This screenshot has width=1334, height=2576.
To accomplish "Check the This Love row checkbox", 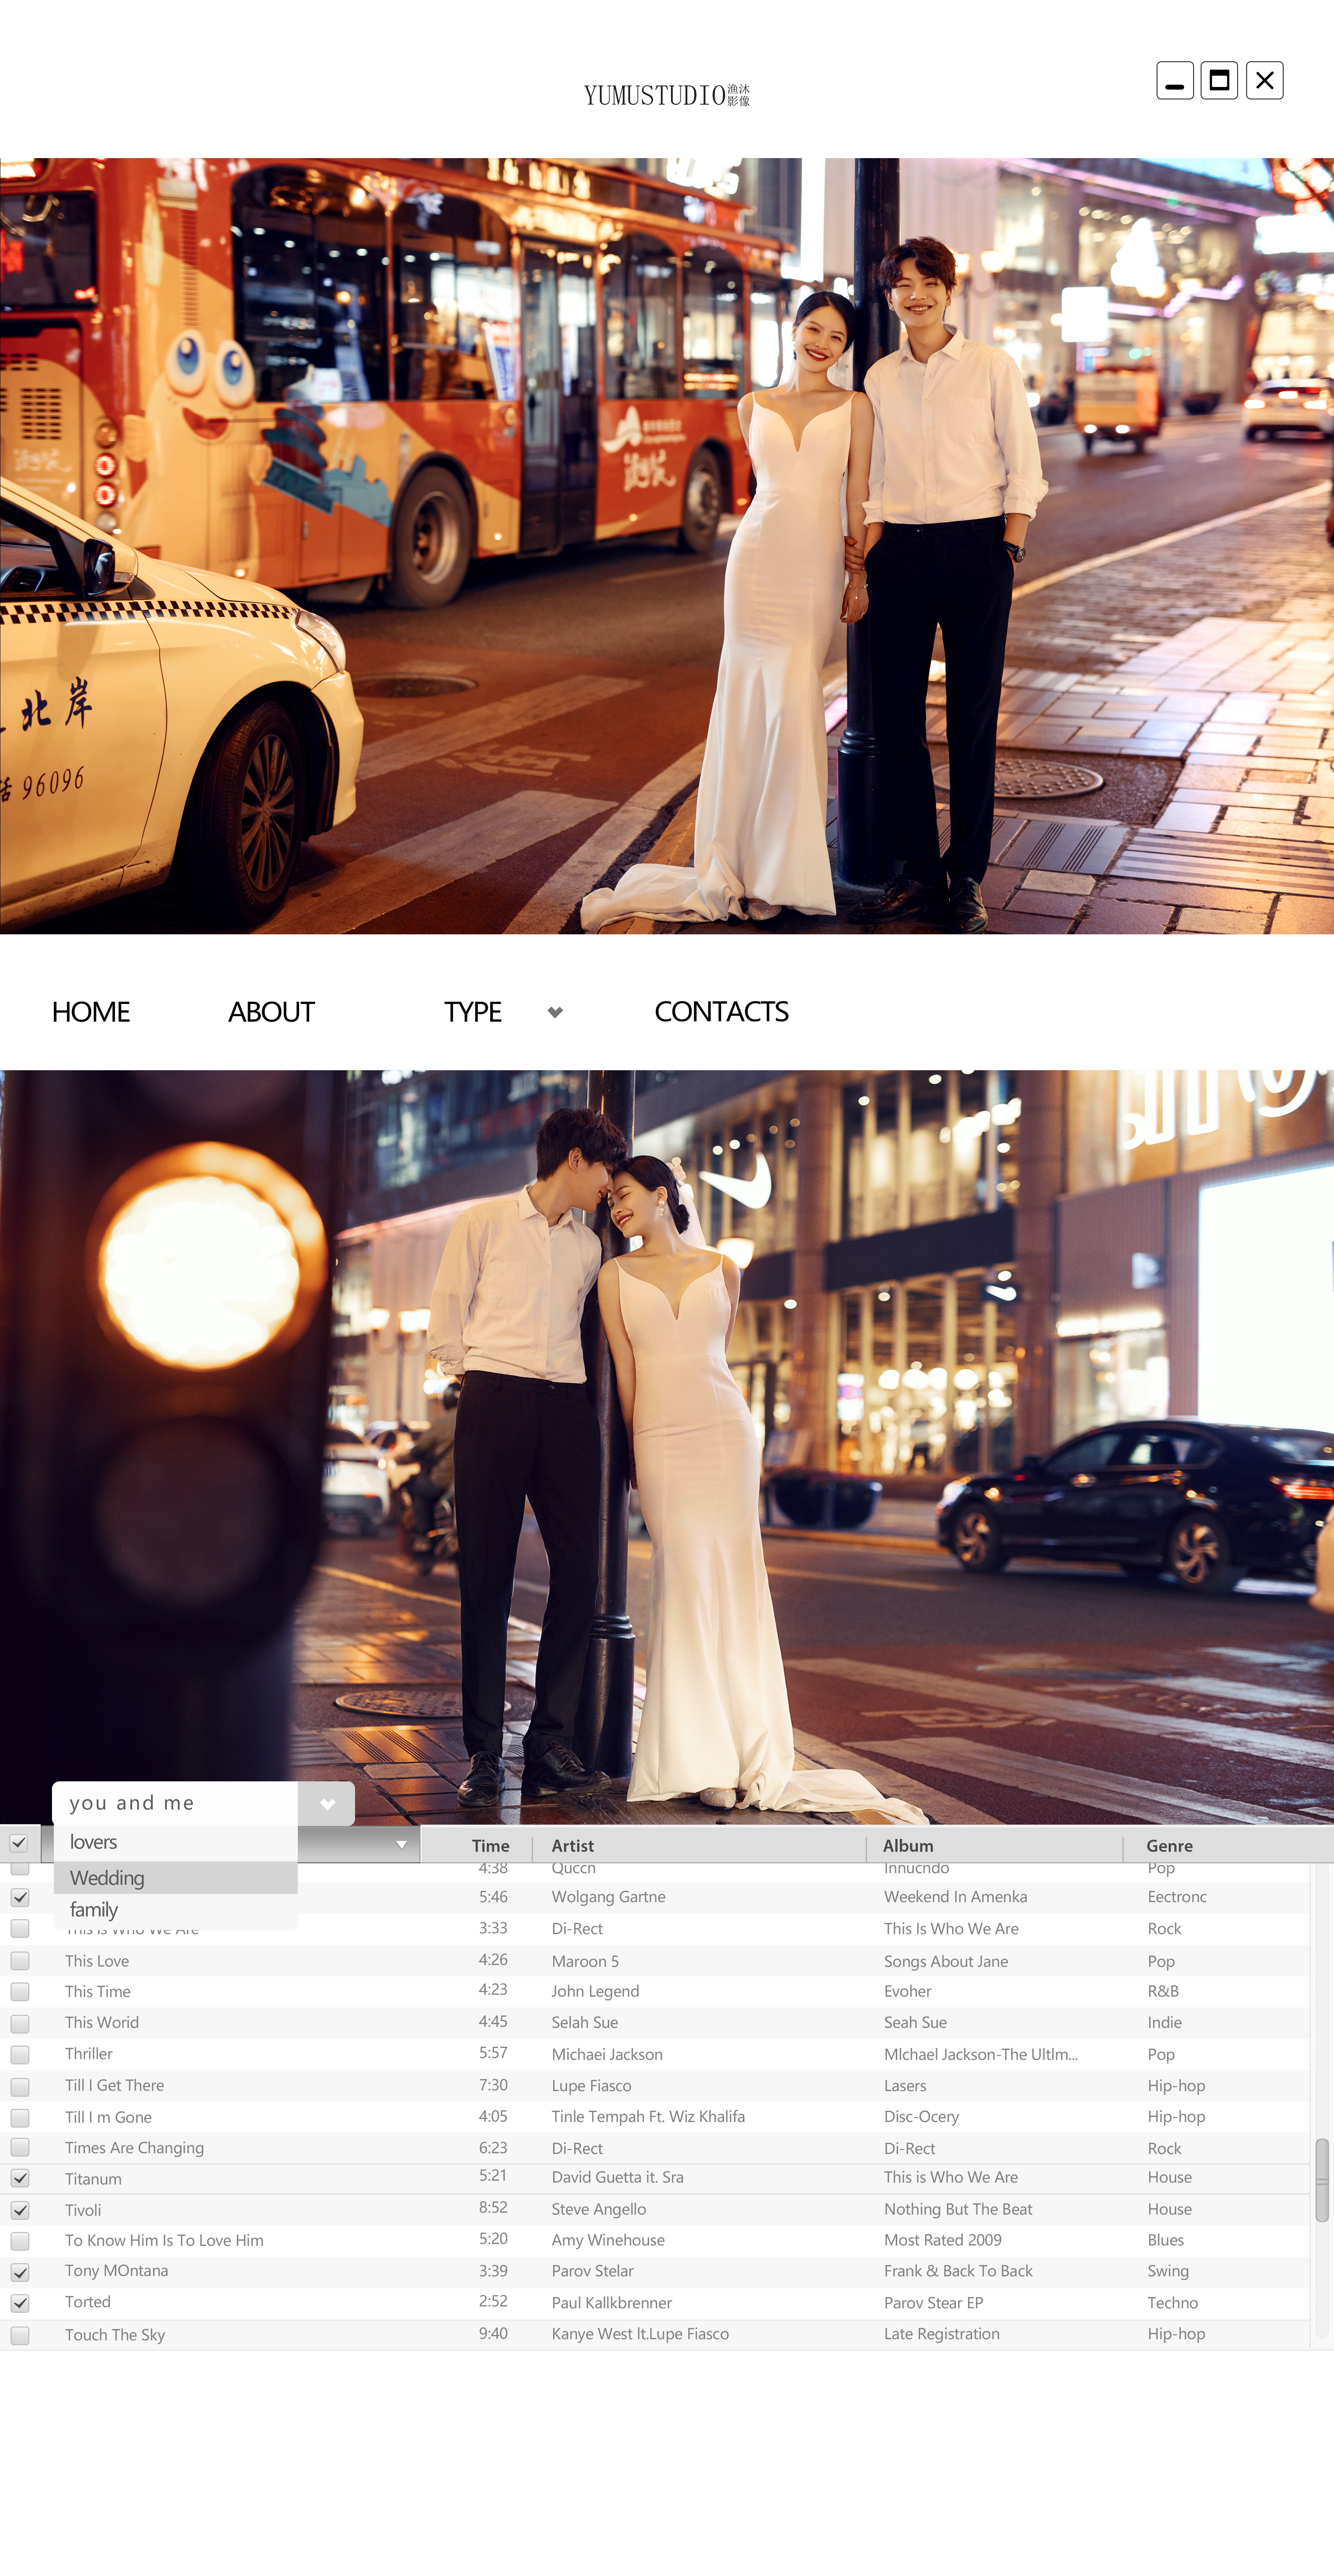I will pos(20,1961).
